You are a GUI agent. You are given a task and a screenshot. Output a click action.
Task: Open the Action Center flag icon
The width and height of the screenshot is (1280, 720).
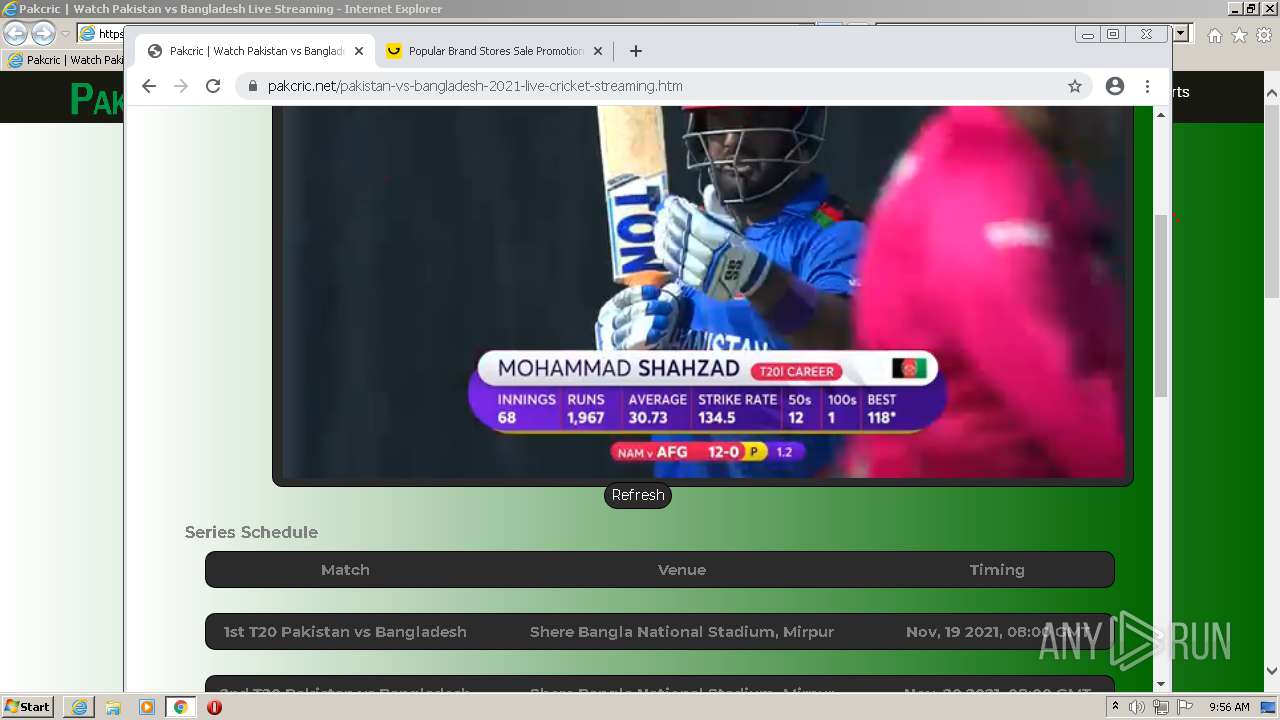1185,707
